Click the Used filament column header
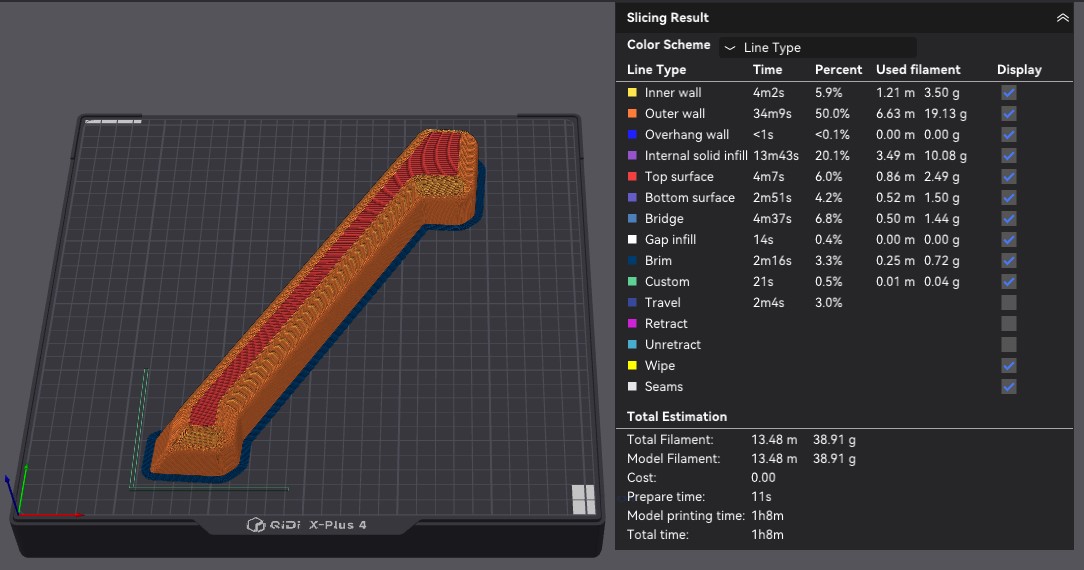1084x570 pixels. coord(918,70)
